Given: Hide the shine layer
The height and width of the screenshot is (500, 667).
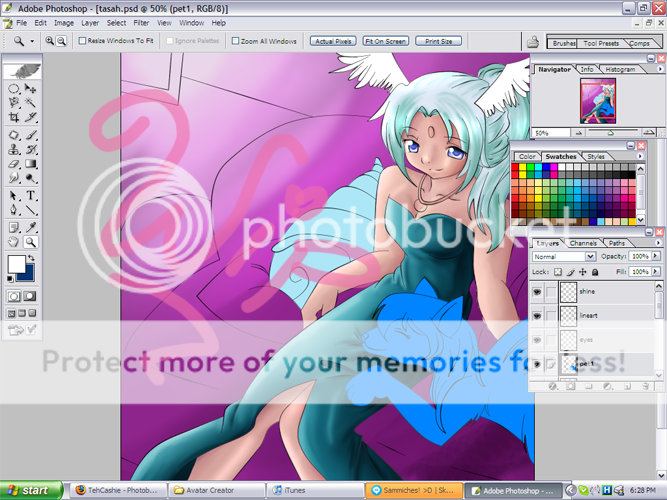Looking at the screenshot, I should click(x=538, y=292).
